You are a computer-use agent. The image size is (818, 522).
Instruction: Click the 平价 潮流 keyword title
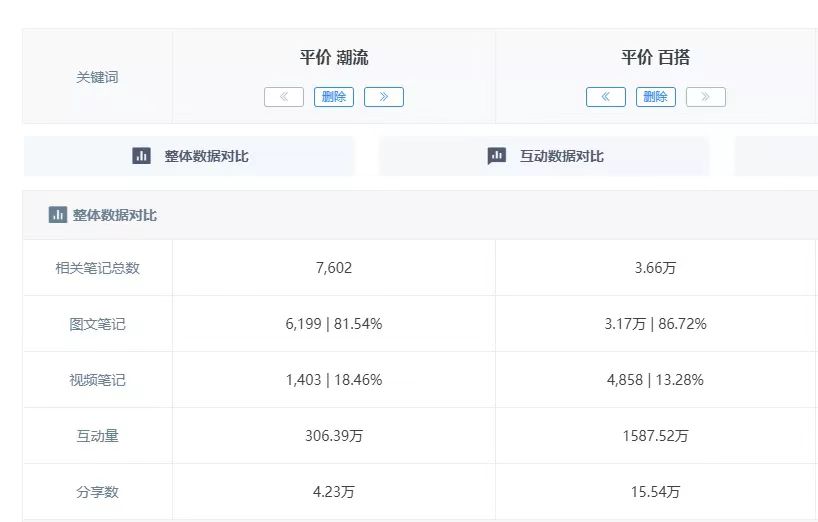(x=334, y=57)
